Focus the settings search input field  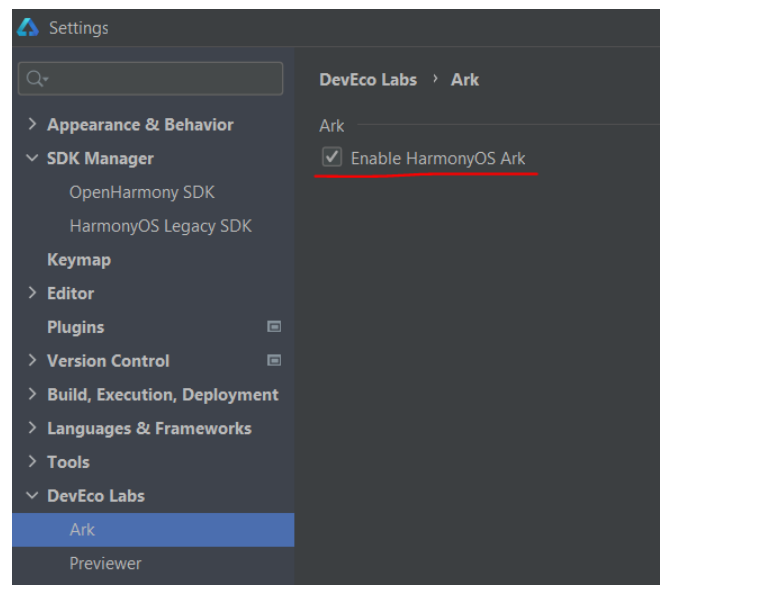[x=160, y=79]
